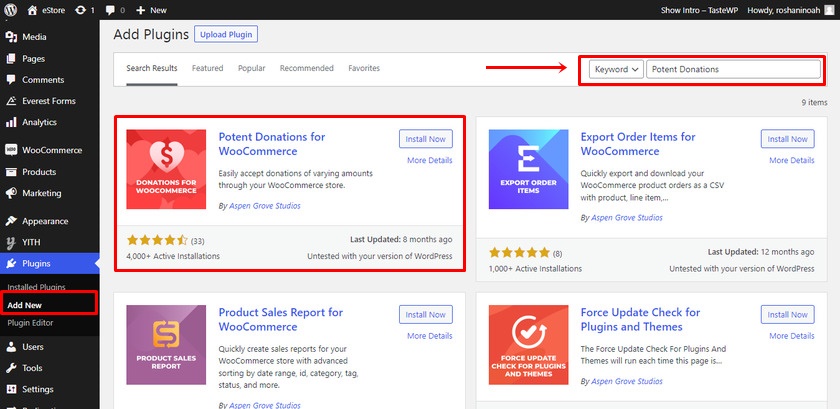Open Installed Plugins submenu item
Screen dimensions: 840x409
[36, 287]
